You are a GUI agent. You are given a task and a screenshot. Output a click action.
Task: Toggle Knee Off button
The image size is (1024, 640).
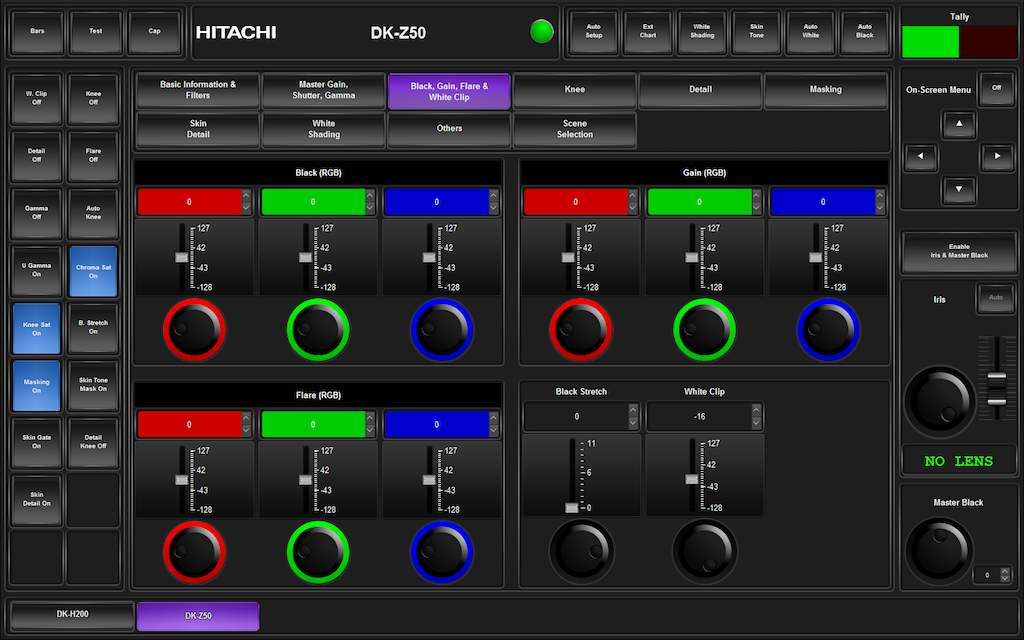(x=93, y=99)
